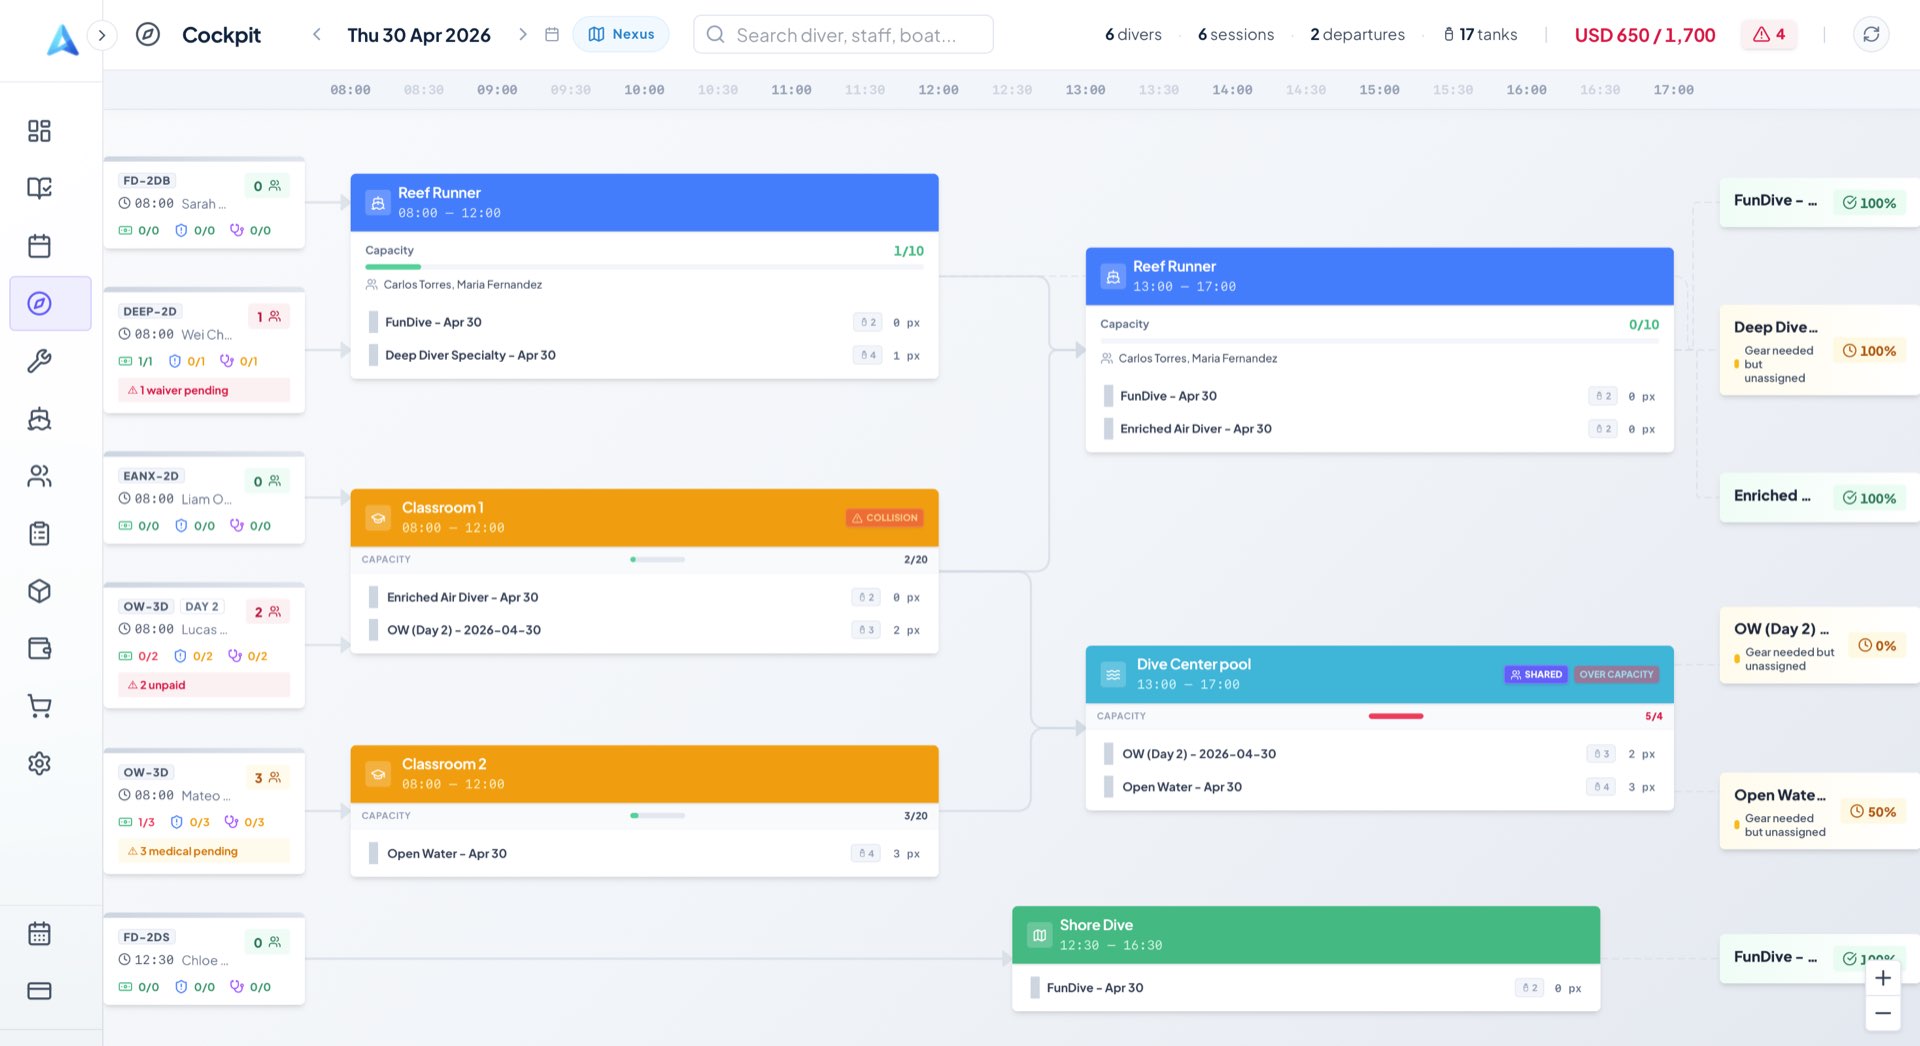Screen dimensions: 1920x1046
Task: Select OW (Day 2) row in Dive Center pool
Action: (1379, 754)
